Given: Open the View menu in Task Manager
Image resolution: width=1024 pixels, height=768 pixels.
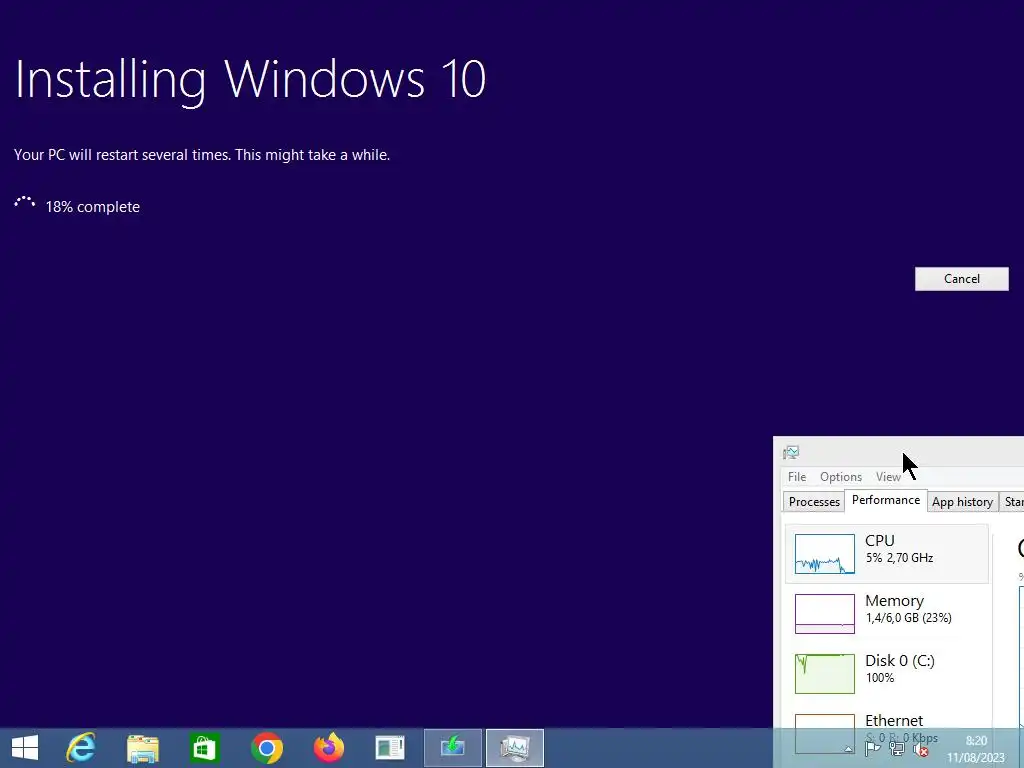Looking at the screenshot, I should click(x=888, y=477).
